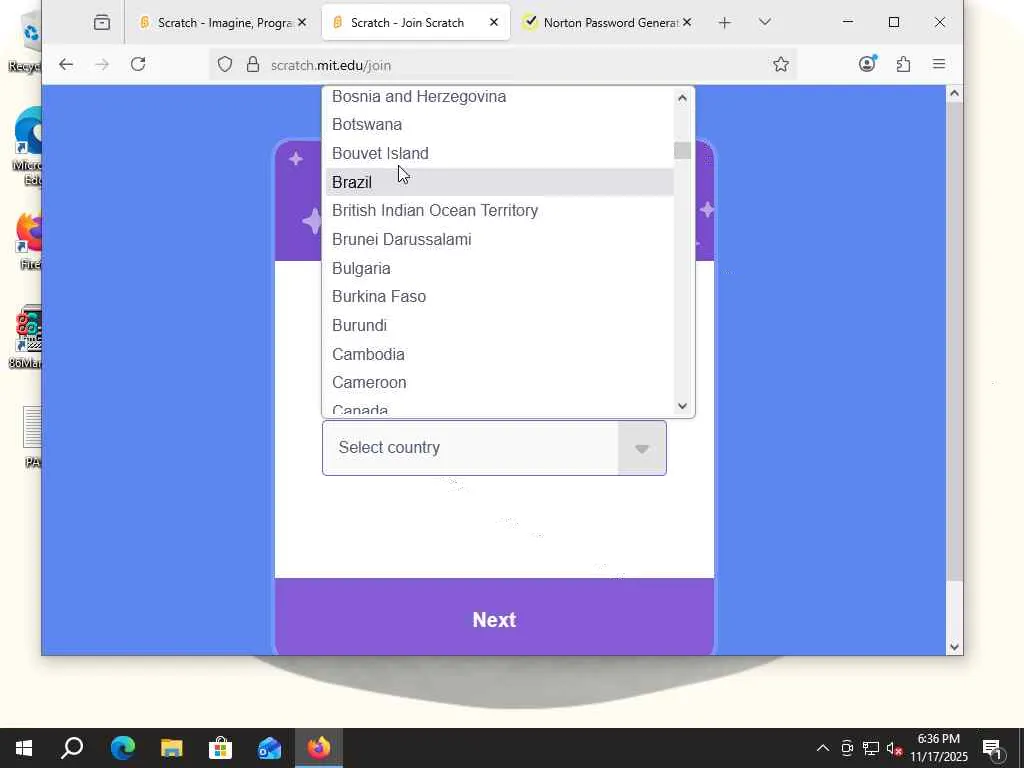Click the country list scrollbar thumb
The height and width of the screenshot is (768, 1024).
pos(682,150)
